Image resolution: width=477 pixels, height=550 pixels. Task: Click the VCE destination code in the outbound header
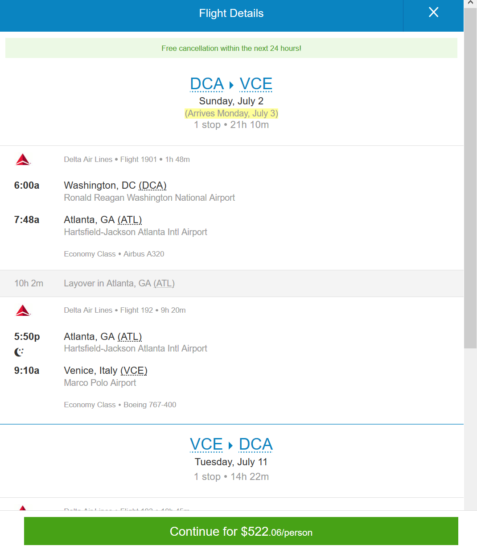click(x=256, y=84)
